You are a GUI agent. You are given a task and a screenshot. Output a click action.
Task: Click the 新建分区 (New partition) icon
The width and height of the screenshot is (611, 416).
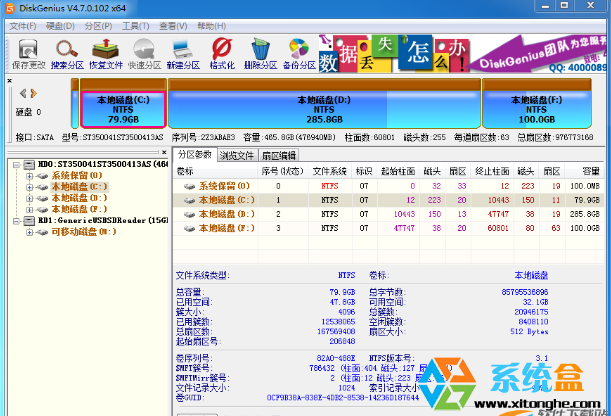[184, 52]
